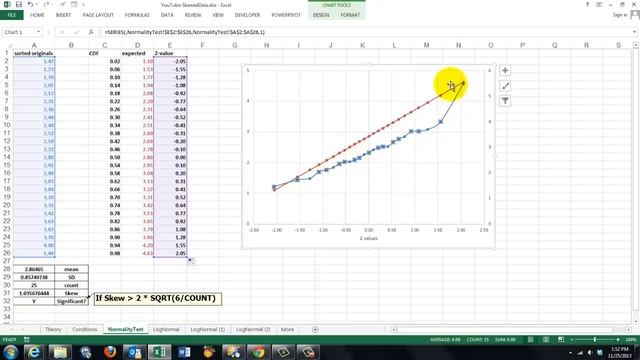Viewport: 640px width, 360px height.
Task: Click the Auto Fill Options icon below column E
Action: click(x=191, y=261)
